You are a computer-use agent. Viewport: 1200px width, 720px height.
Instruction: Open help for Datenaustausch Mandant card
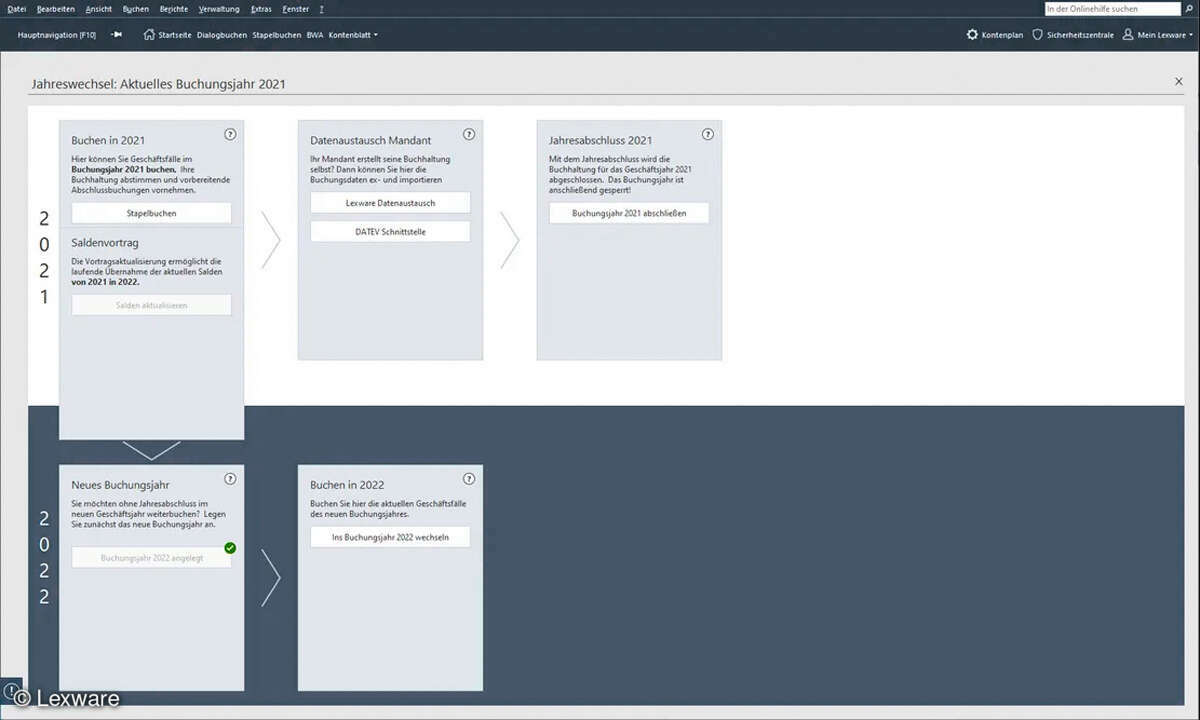point(469,134)
